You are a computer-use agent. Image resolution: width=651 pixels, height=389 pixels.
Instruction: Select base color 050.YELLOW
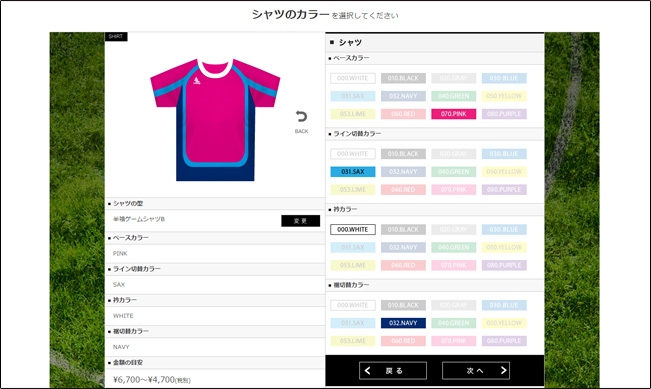point(504,96)
